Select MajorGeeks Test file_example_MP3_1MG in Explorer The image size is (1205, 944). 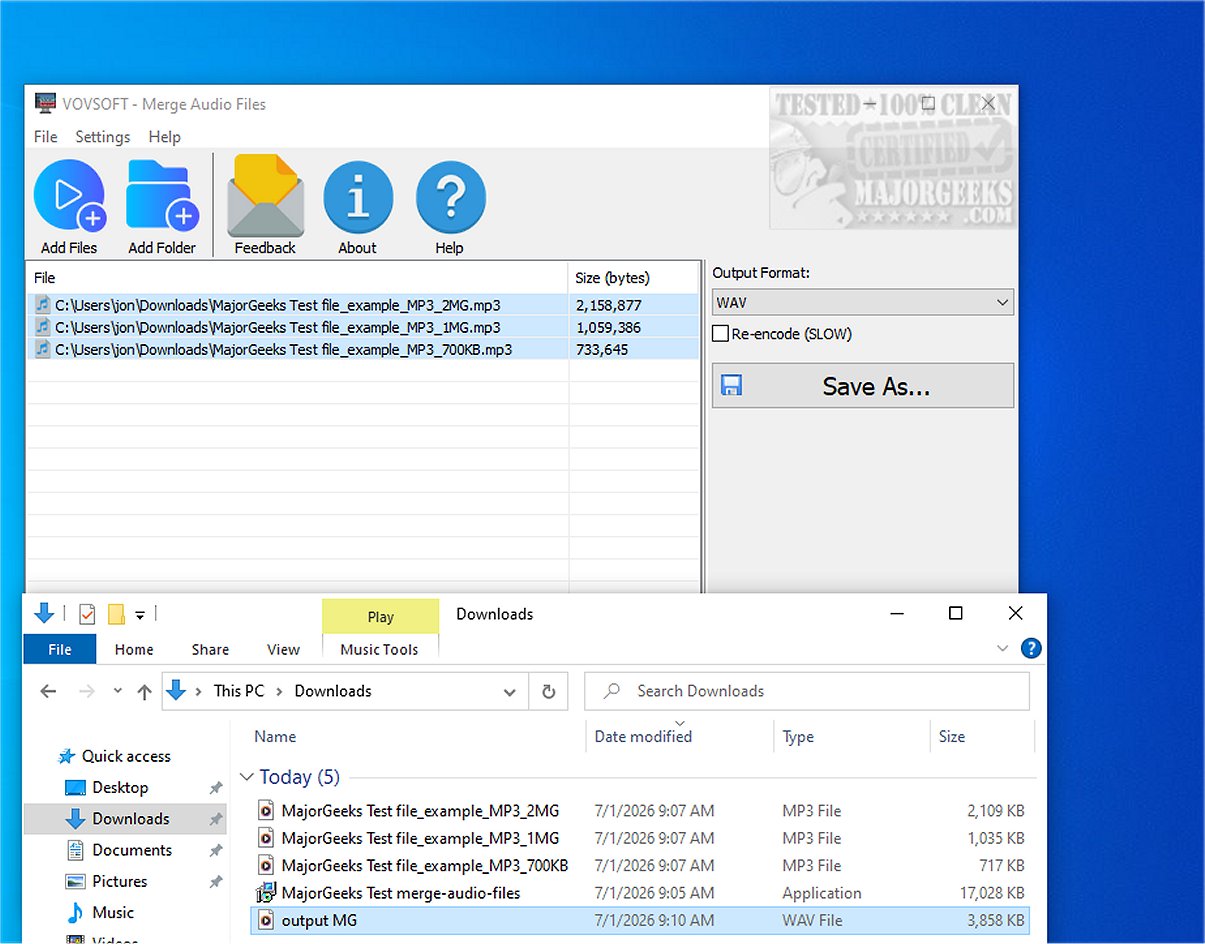point(420,838)
